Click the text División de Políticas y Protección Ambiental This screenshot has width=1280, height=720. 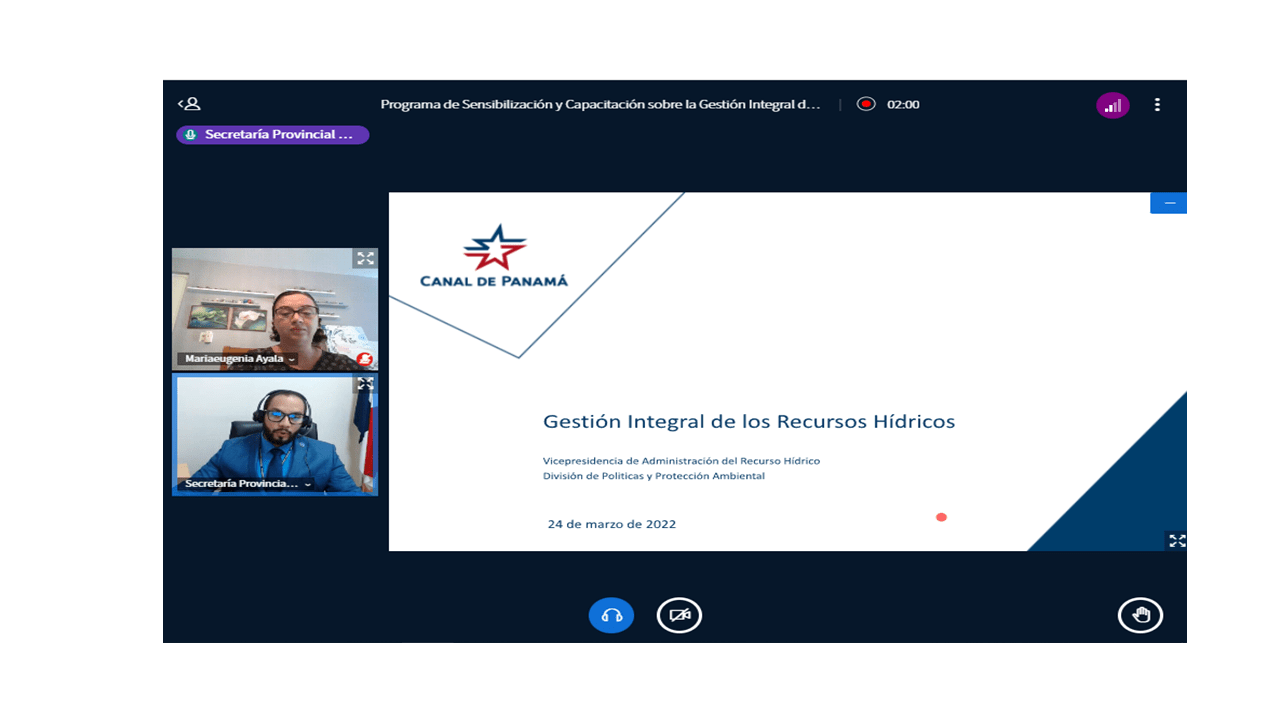(x=654, y=476)
